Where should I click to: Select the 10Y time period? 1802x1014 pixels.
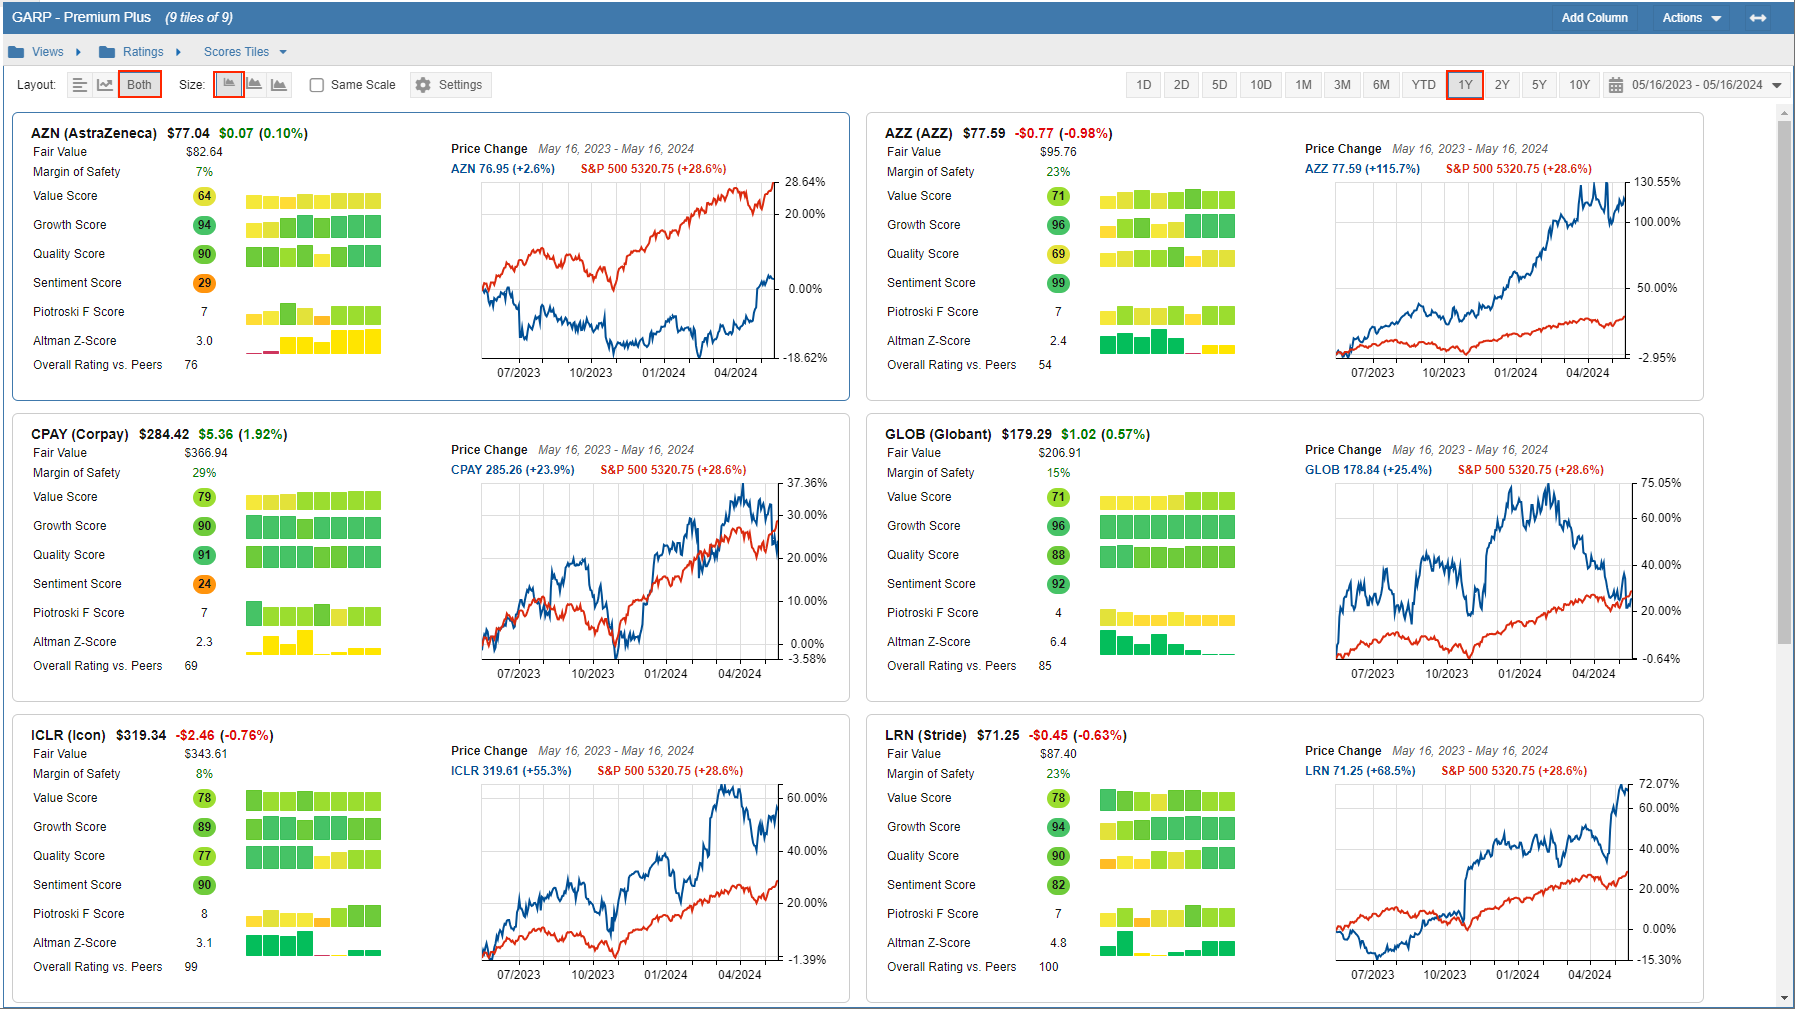(x=1580, y=85)
